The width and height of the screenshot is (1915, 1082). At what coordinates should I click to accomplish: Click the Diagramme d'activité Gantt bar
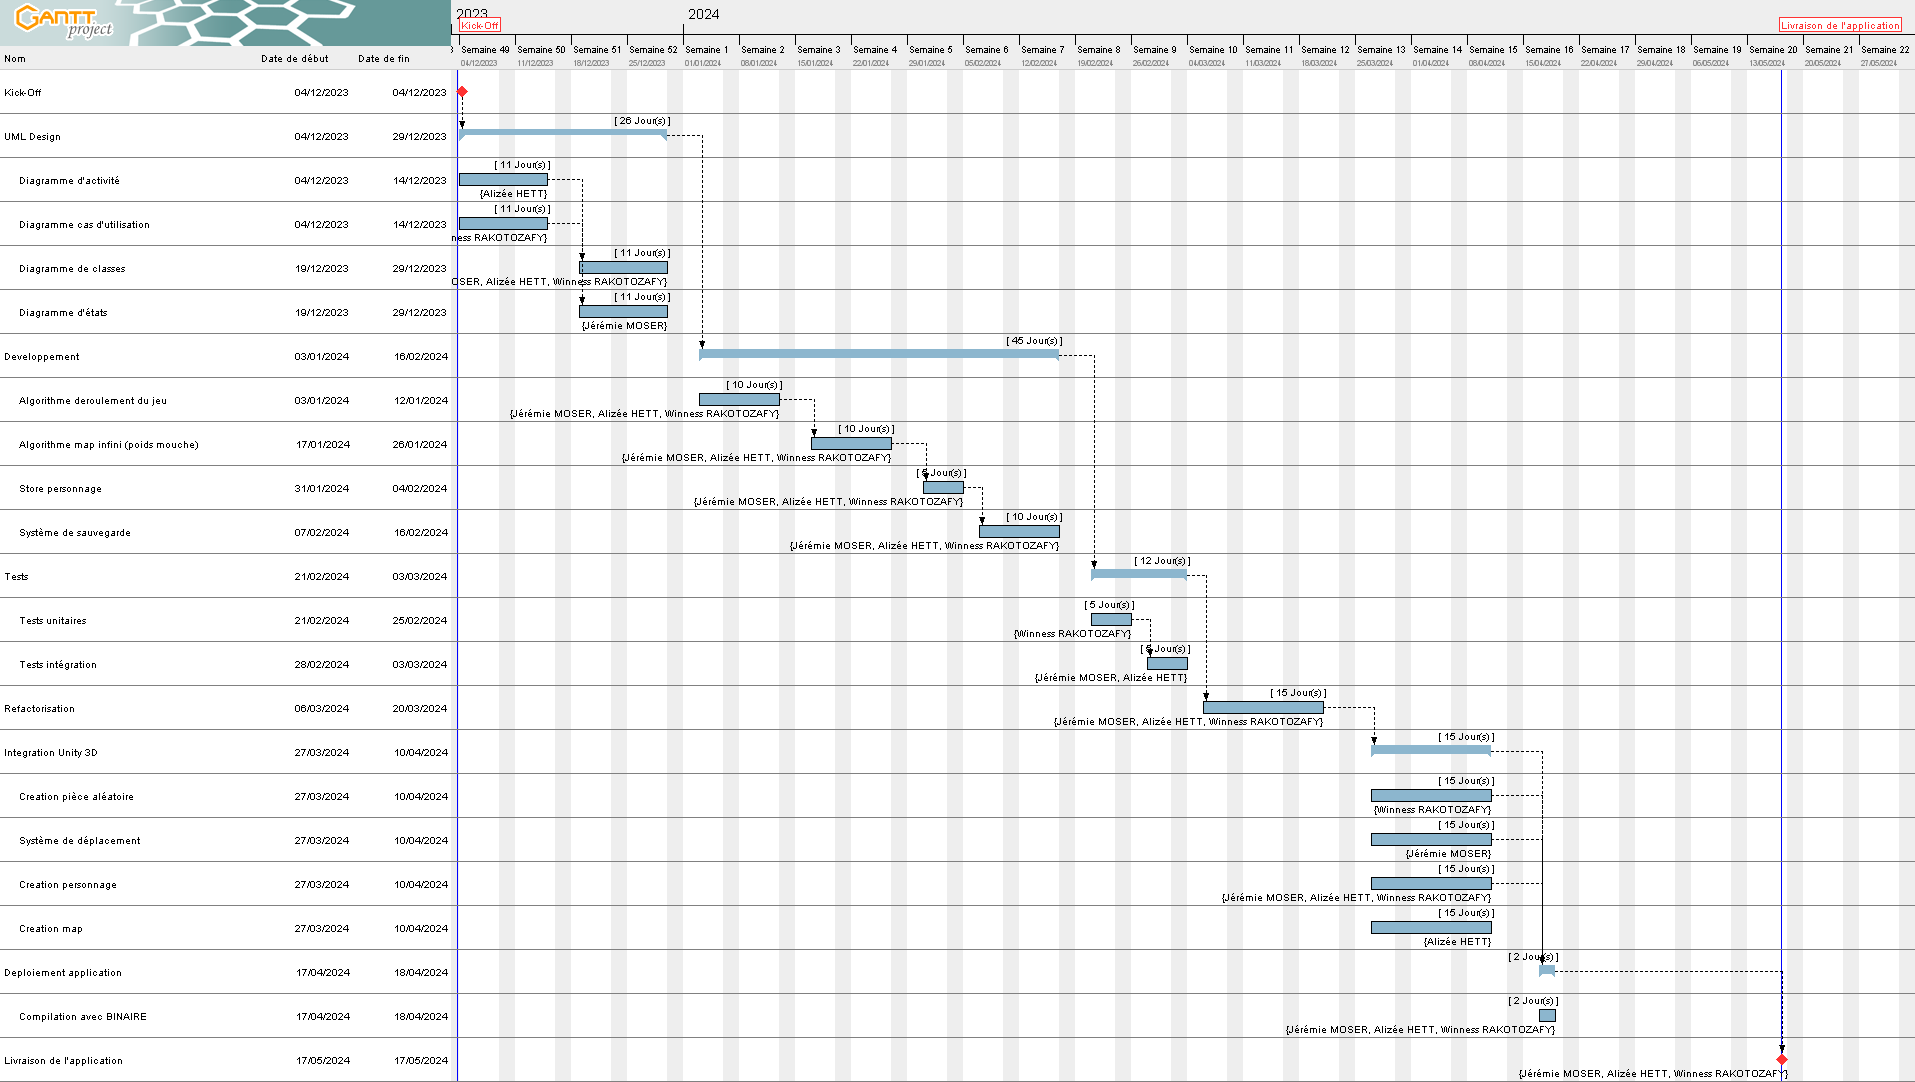coord(503,180)
